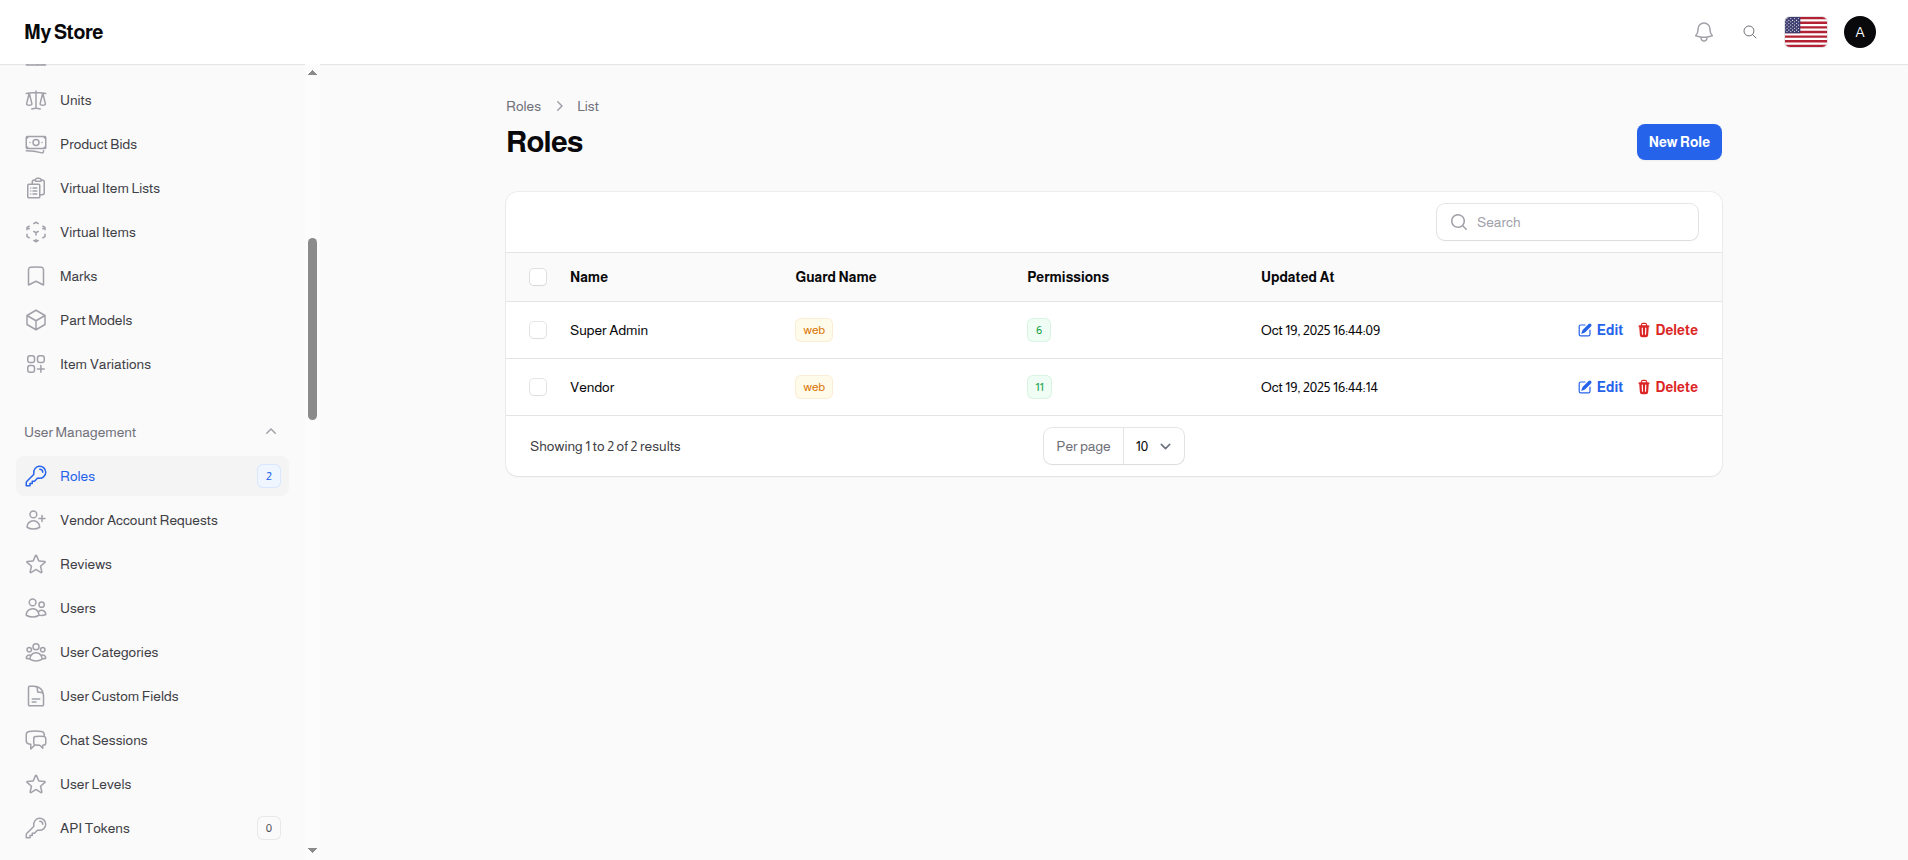Click the Units scale icon
The width and height of the screenshot is (1908, 860).
[36, 100]
